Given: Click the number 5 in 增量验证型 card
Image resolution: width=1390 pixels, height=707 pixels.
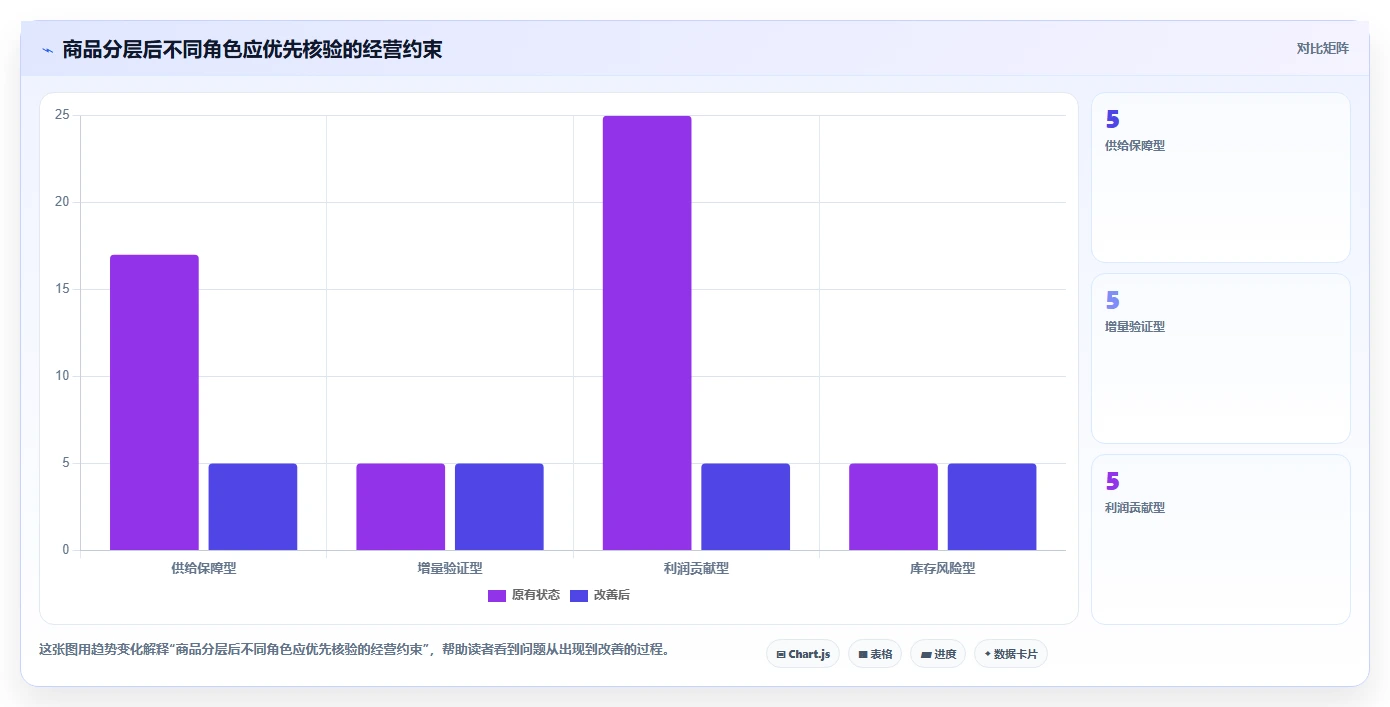Looking at the screenshot, I should click(x=1112, y=300).
